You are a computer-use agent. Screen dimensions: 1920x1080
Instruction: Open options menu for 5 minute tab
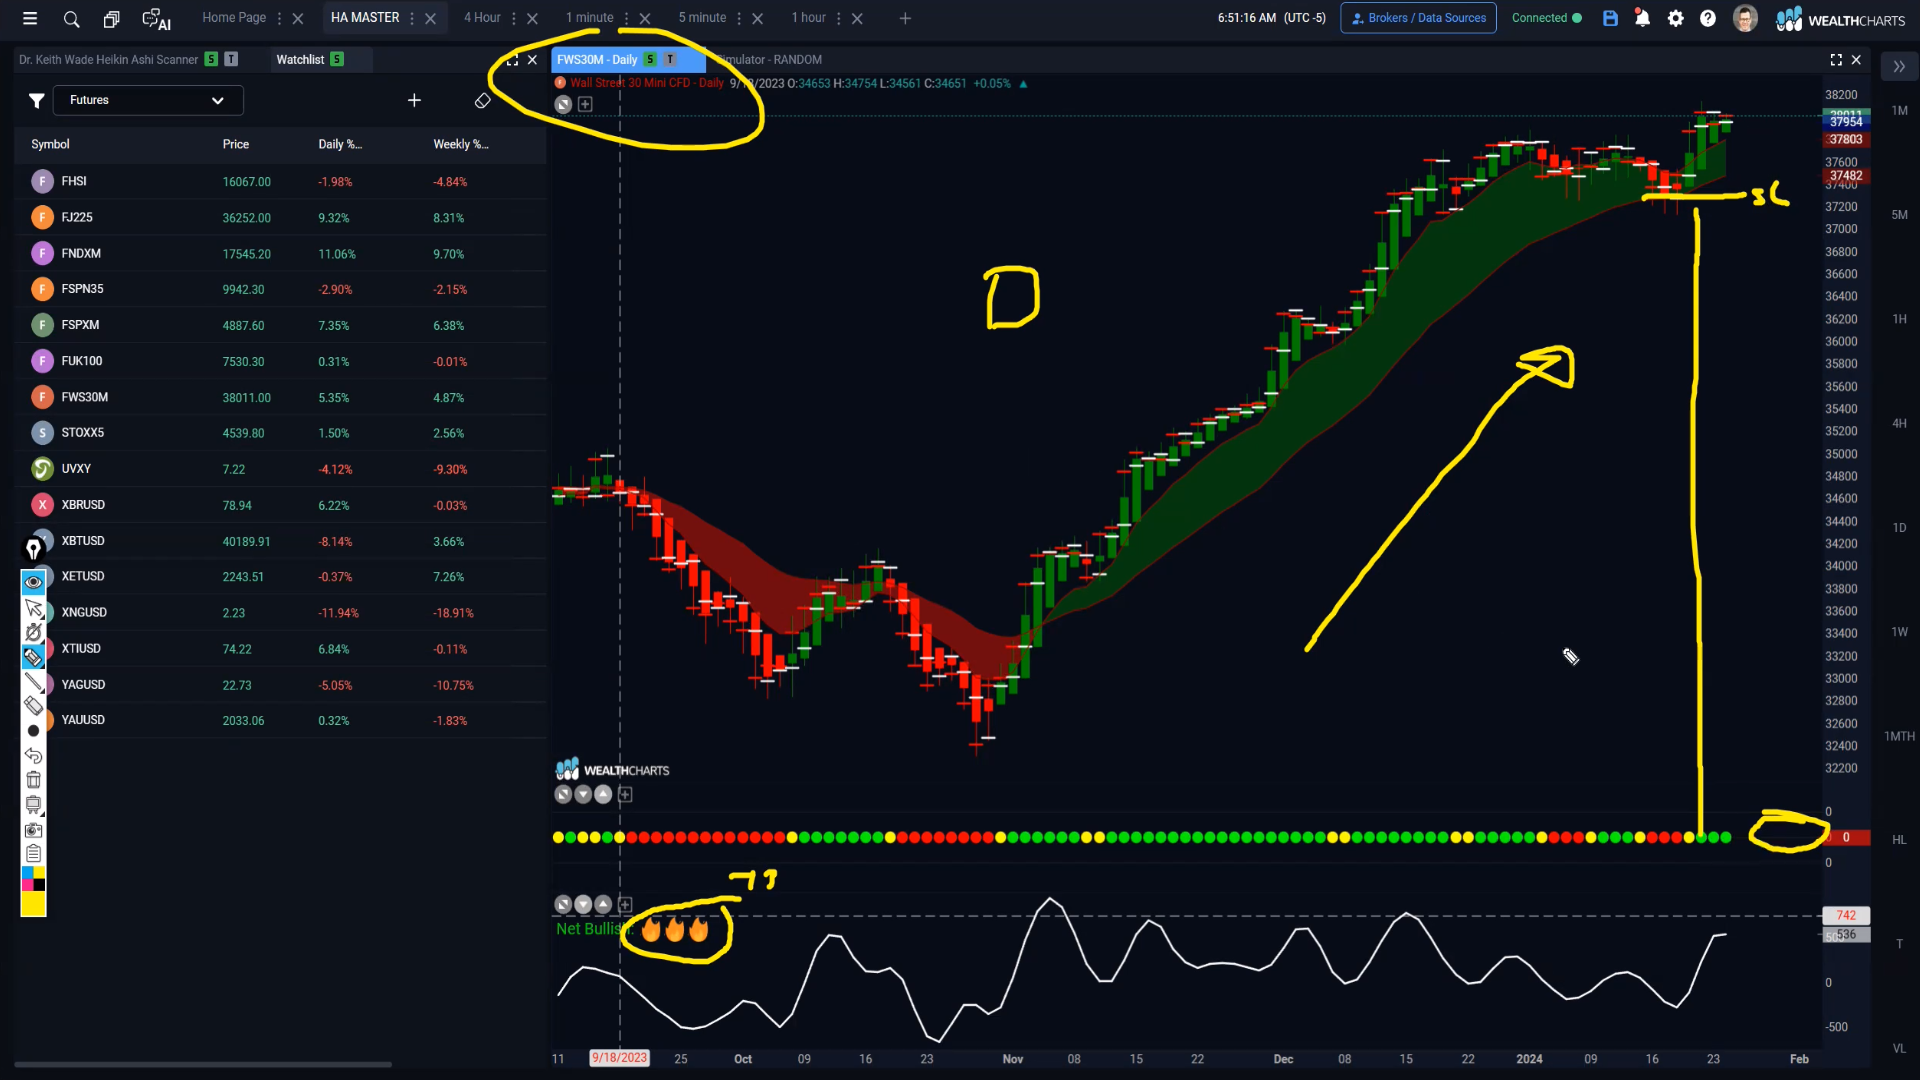coord(739,18)
